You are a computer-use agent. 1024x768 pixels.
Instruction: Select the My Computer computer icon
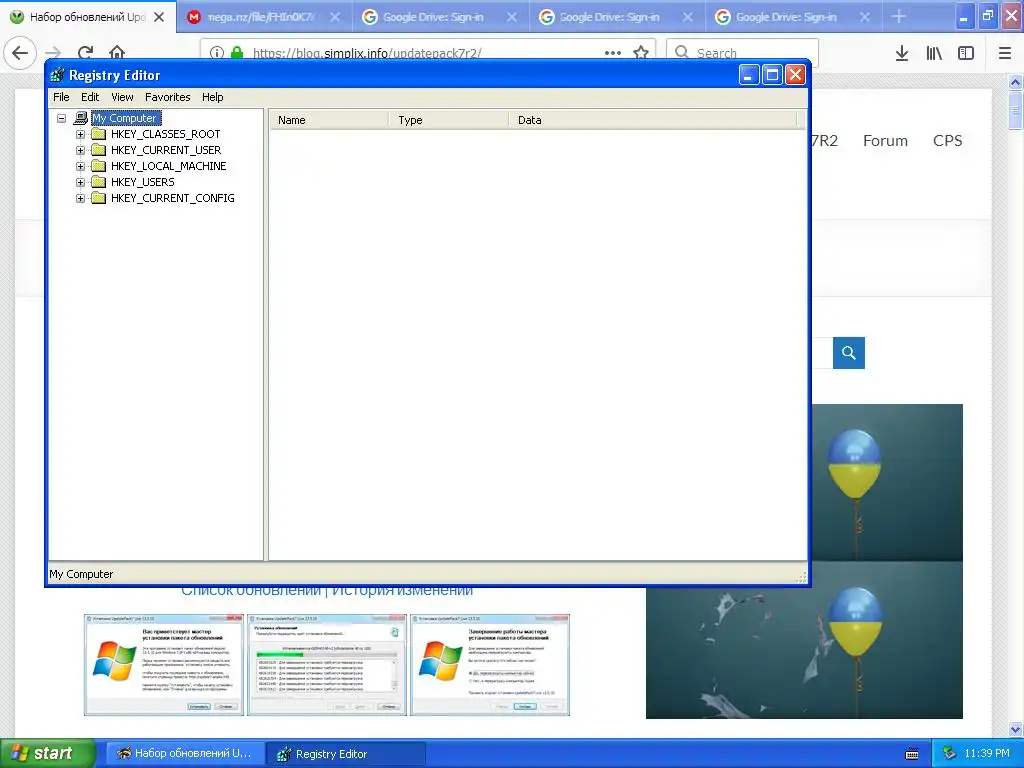pos(81,118)
